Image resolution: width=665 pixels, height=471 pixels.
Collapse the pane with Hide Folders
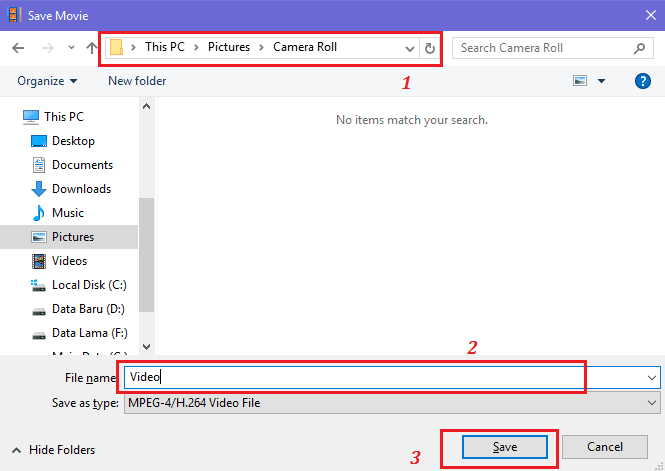point(53,449)
